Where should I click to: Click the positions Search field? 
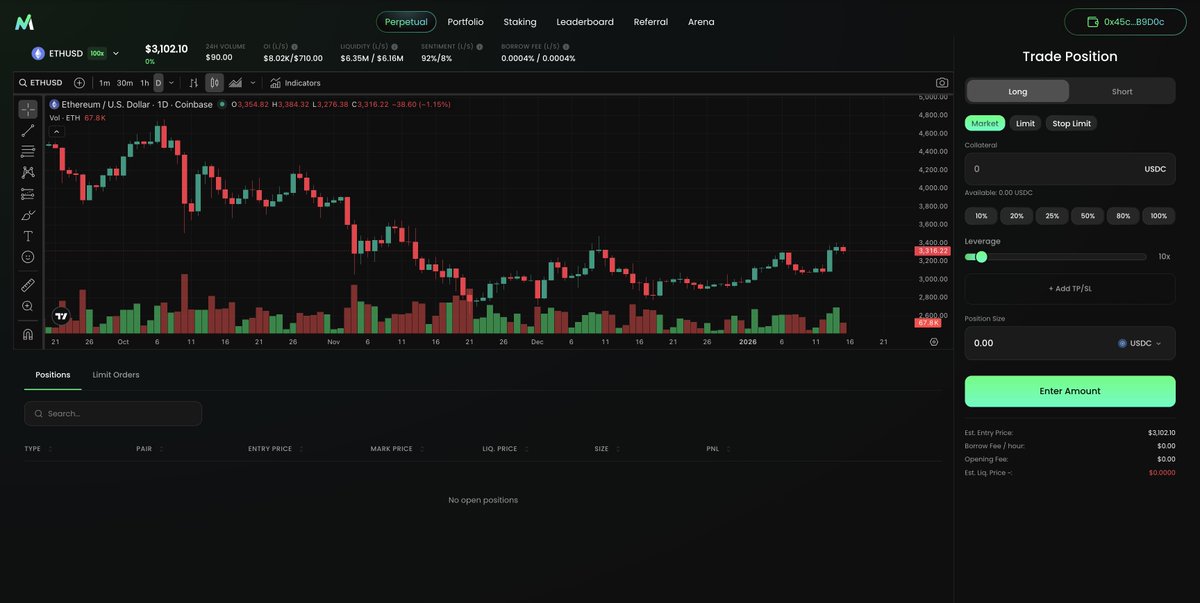pos(113,414)
